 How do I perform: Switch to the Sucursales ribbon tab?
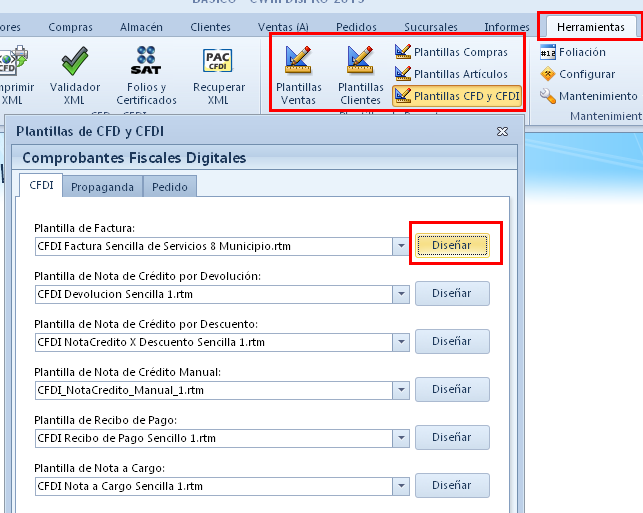pyautogui.click(x=431, y=27)
